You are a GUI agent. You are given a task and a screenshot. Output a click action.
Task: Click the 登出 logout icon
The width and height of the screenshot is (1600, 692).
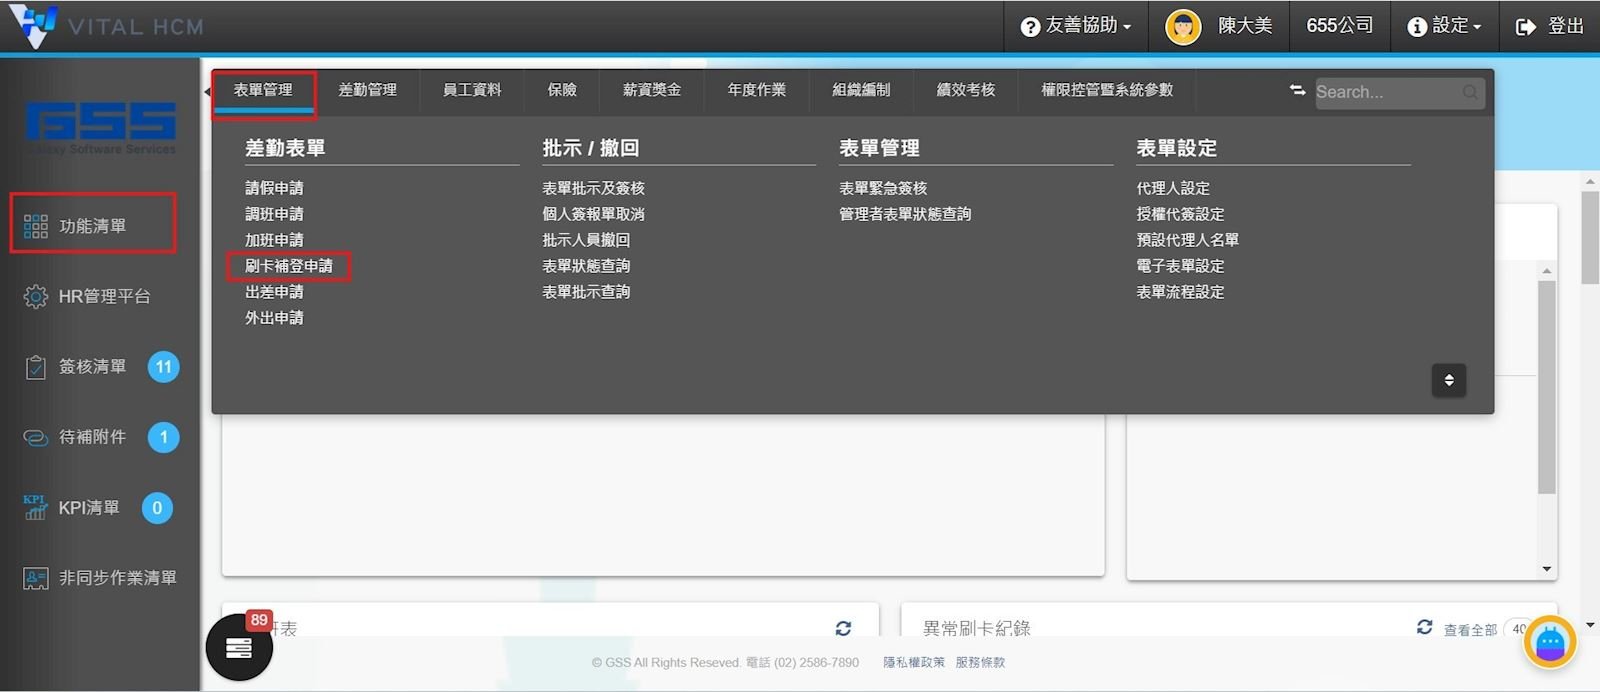pos(1525,27)
